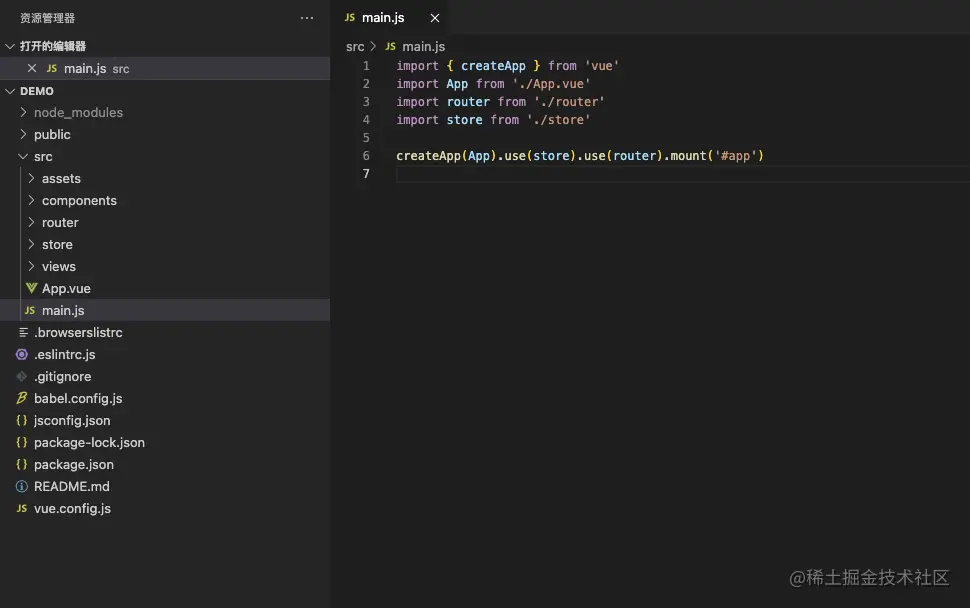Click the JS icon of vue.config.js
This screenshot has height=608, width=970.
tap(22, 508)
